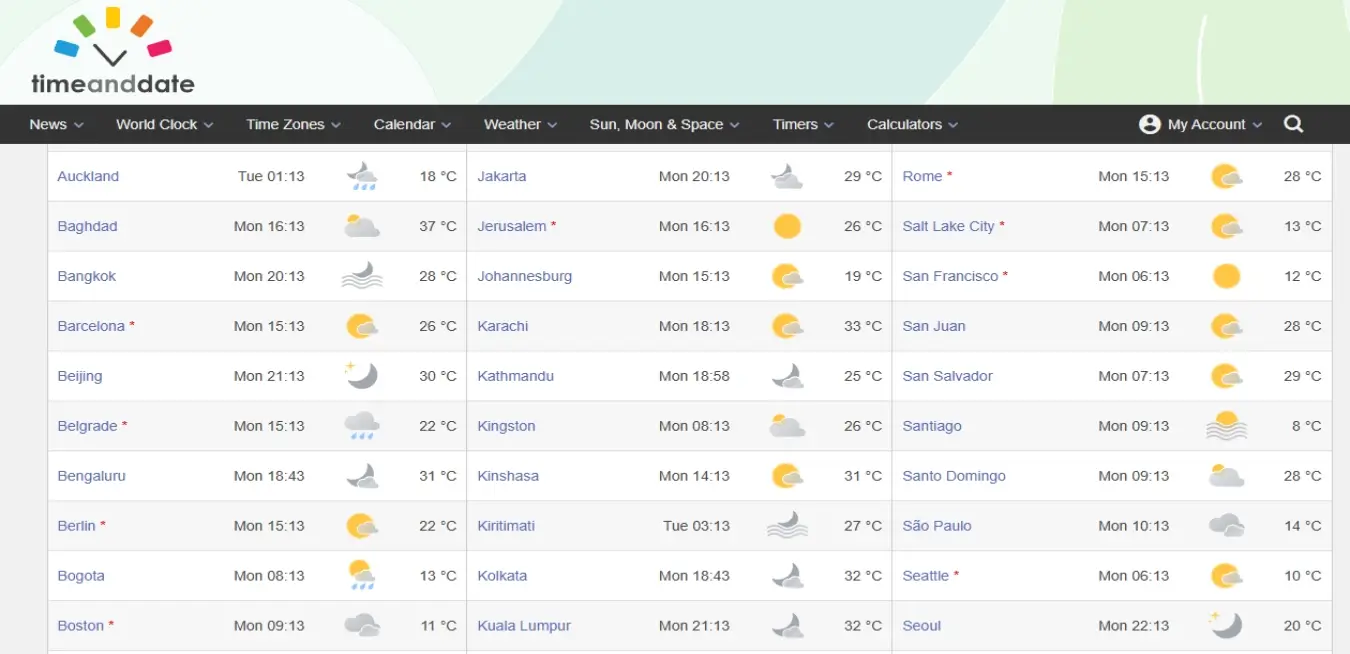1350x654 pixels.
Task: Click Boston's cloudy weather icon
Action: [x=362, y=626]
